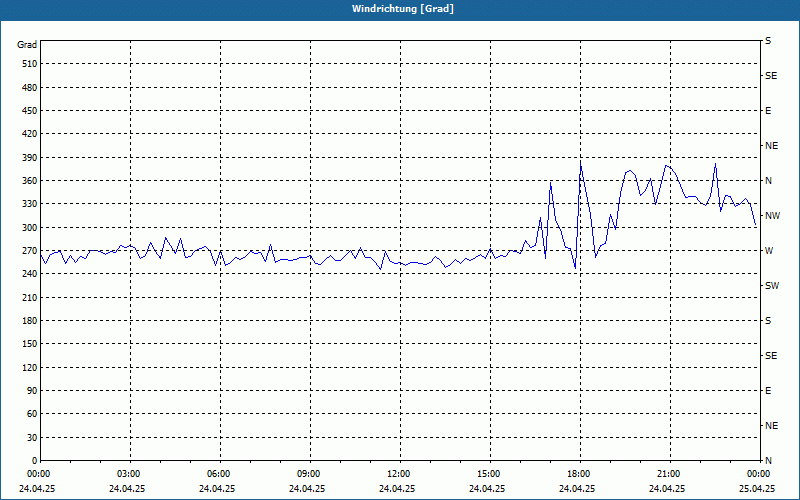Pick the 18:00 time label

pos(579,474)
